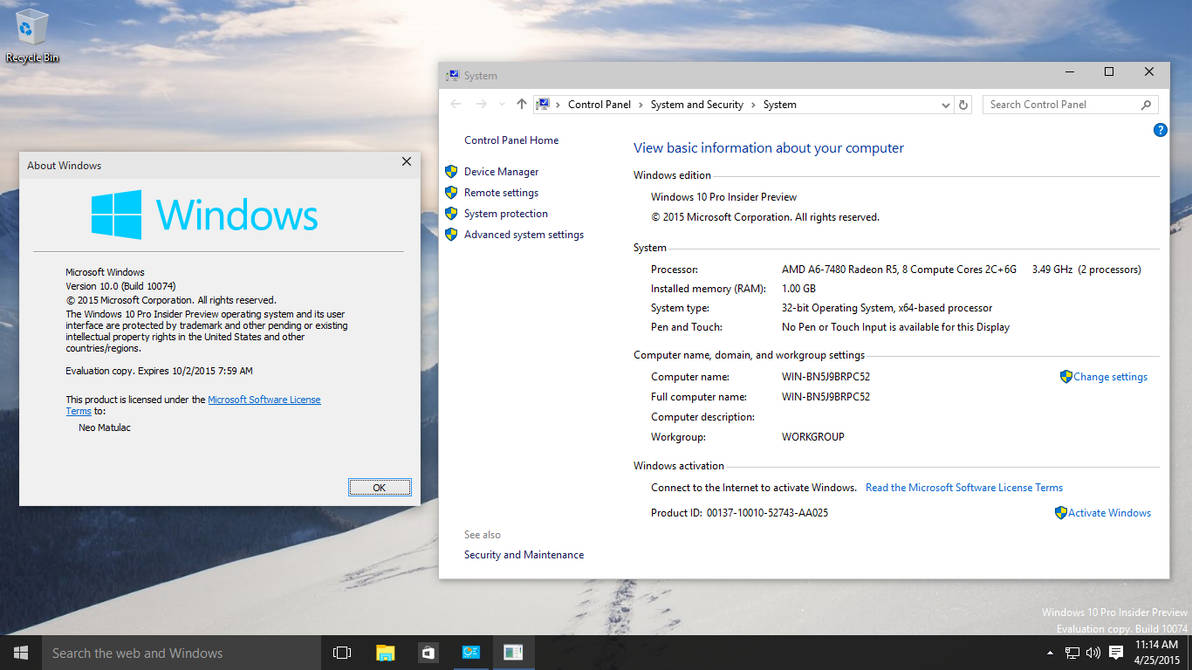Open the Store taskbar icon
Image resolution: width=1192 pixels, height=670 pixels.
click(x=428, y=653)
